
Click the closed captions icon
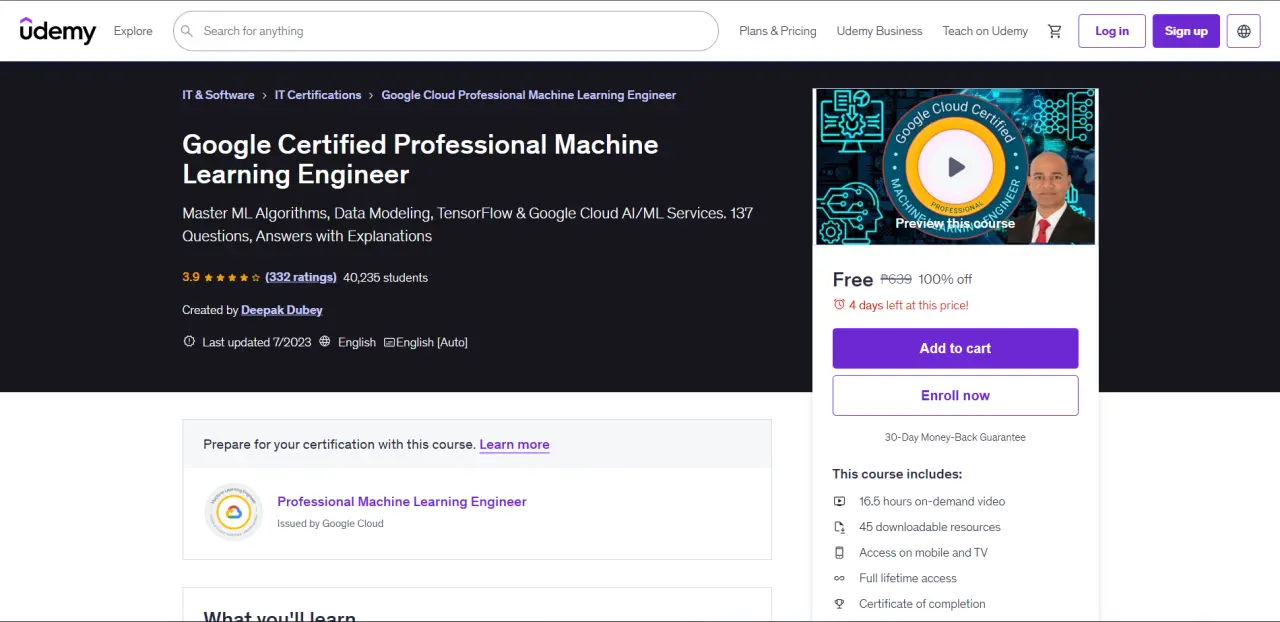click(x=389, y=342)
